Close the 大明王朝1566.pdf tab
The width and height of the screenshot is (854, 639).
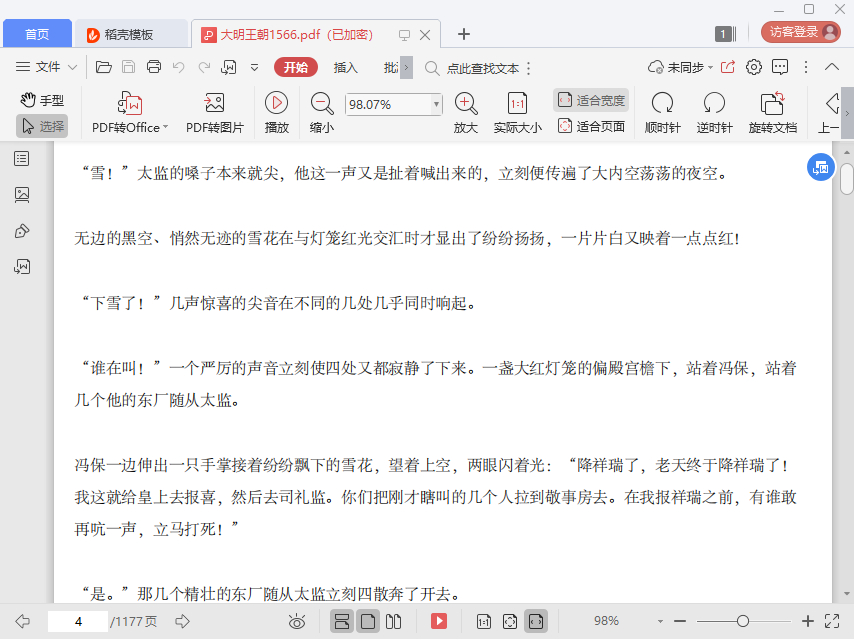point(425,35)
